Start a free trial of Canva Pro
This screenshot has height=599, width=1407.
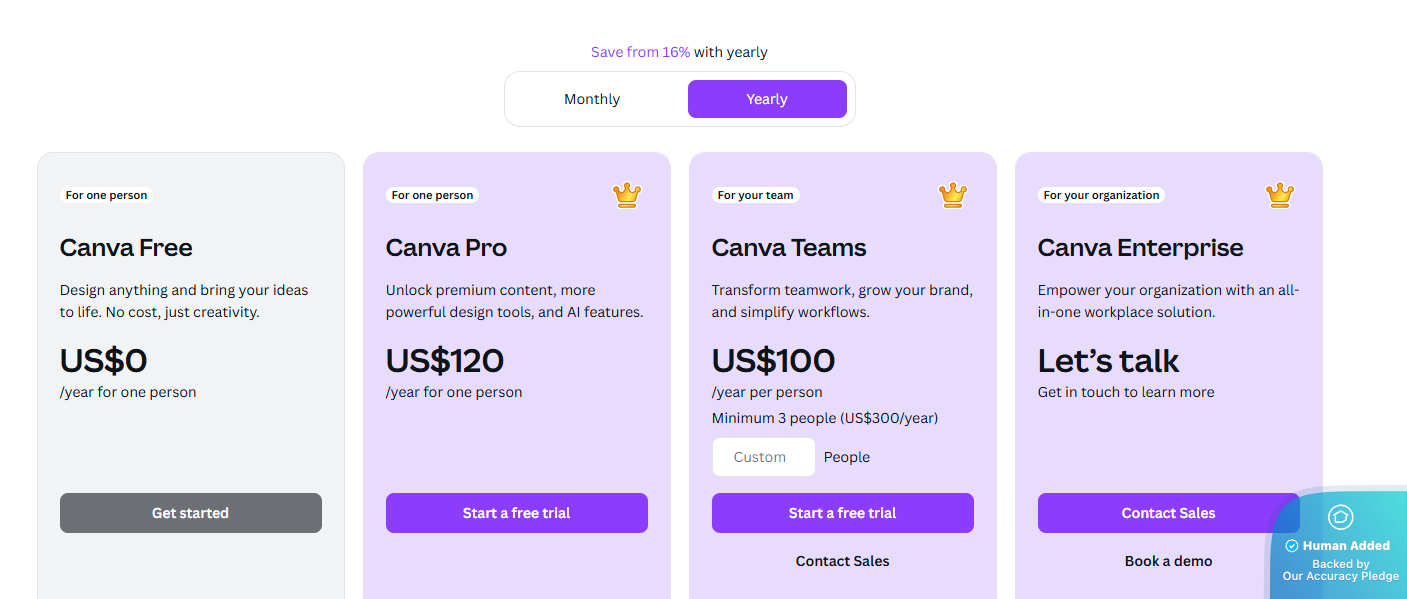[x=516, y=512]
